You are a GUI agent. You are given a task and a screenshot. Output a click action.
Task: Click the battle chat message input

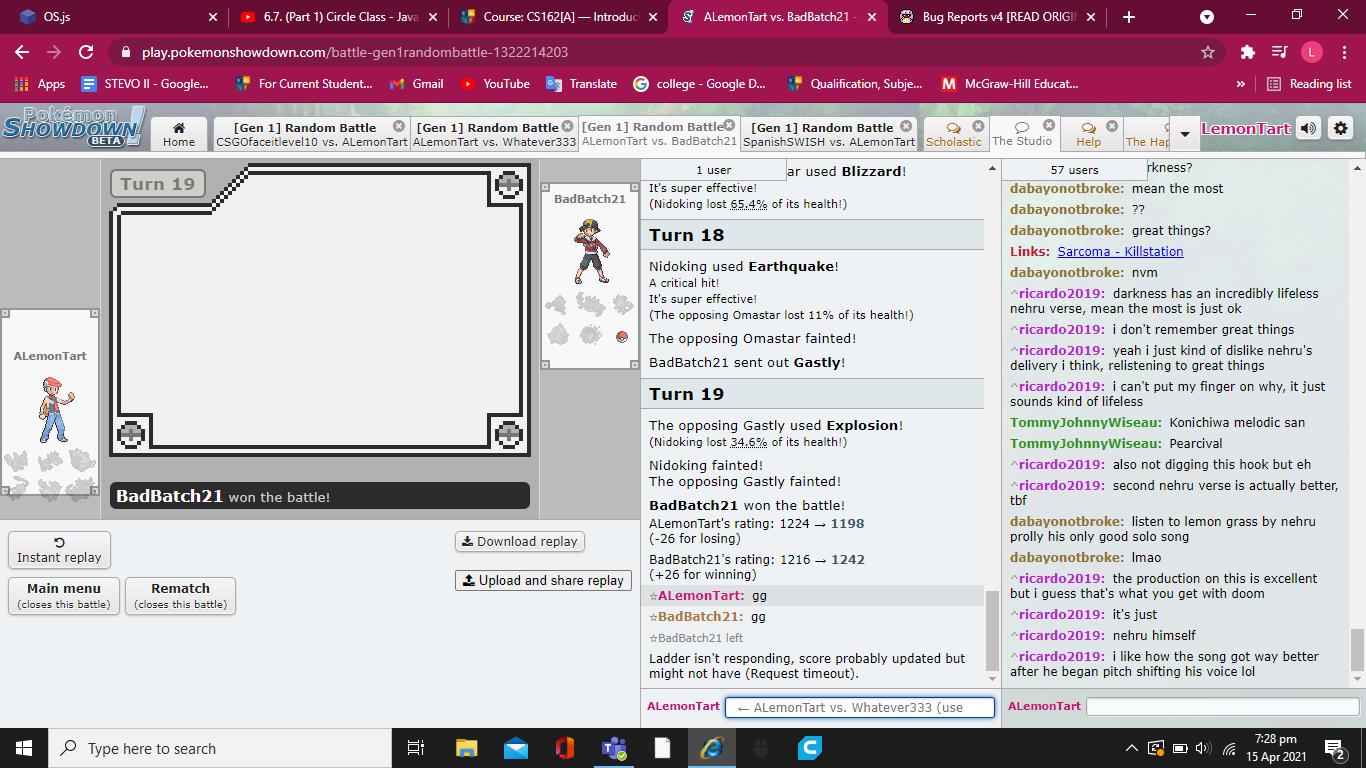859,707
